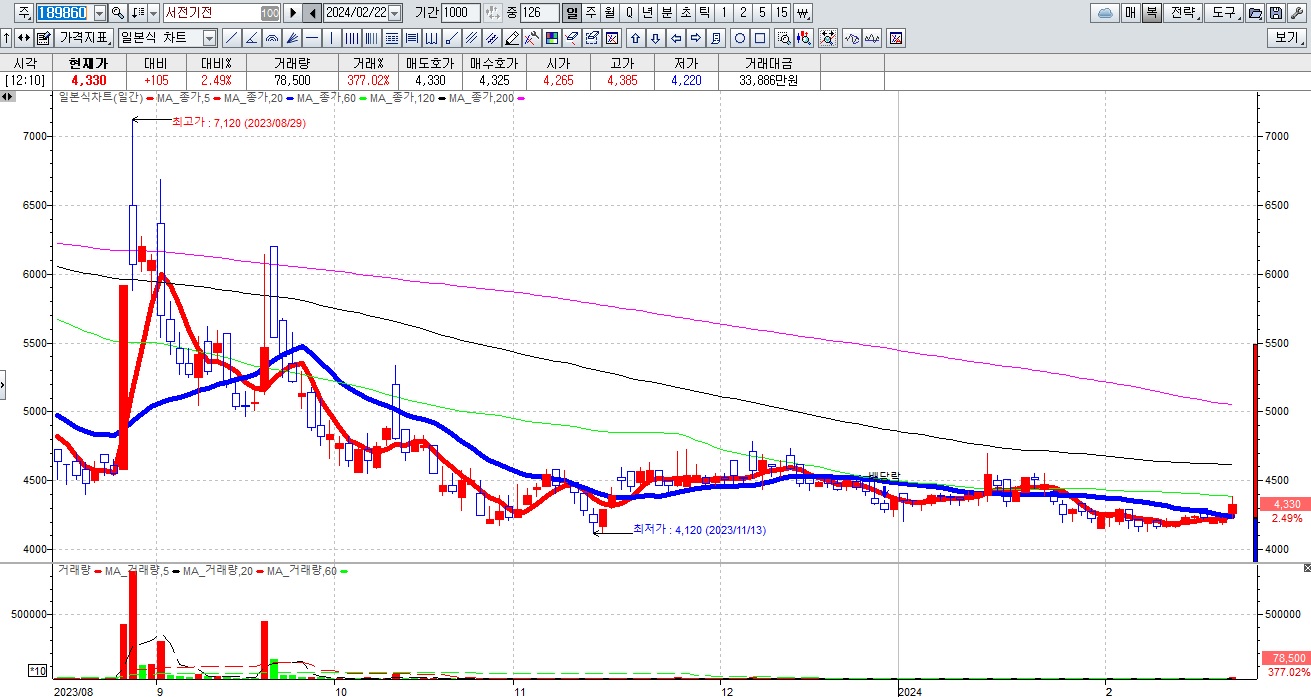The height and width of the screenshot is (697, 1311).
Task: Select the trend line drawing tool
Action: [x=231, y=38]
